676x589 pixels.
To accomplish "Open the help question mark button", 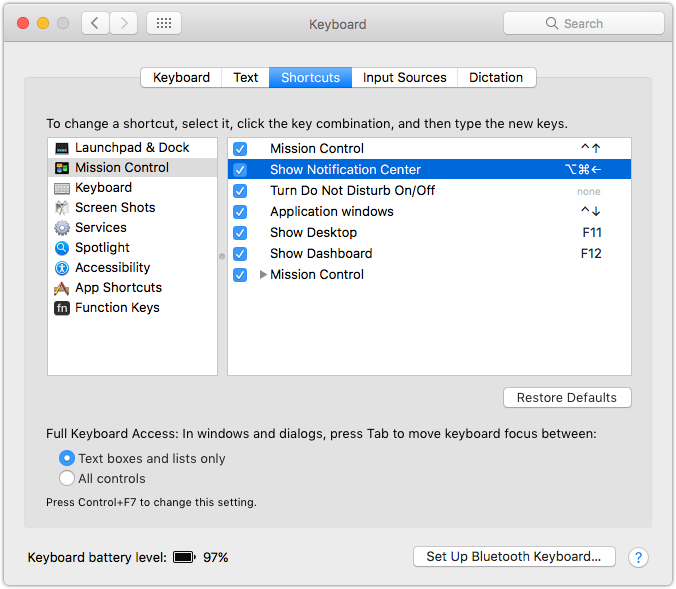I will tap(639, 557).
